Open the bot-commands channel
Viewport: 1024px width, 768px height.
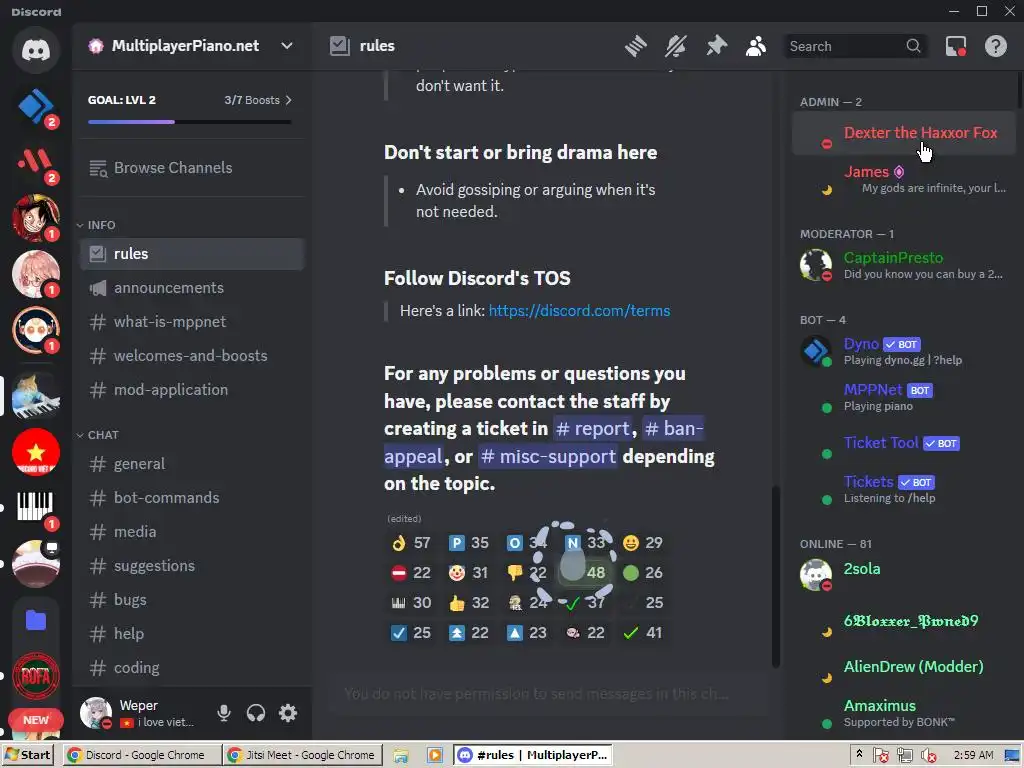tap(192, 498)
